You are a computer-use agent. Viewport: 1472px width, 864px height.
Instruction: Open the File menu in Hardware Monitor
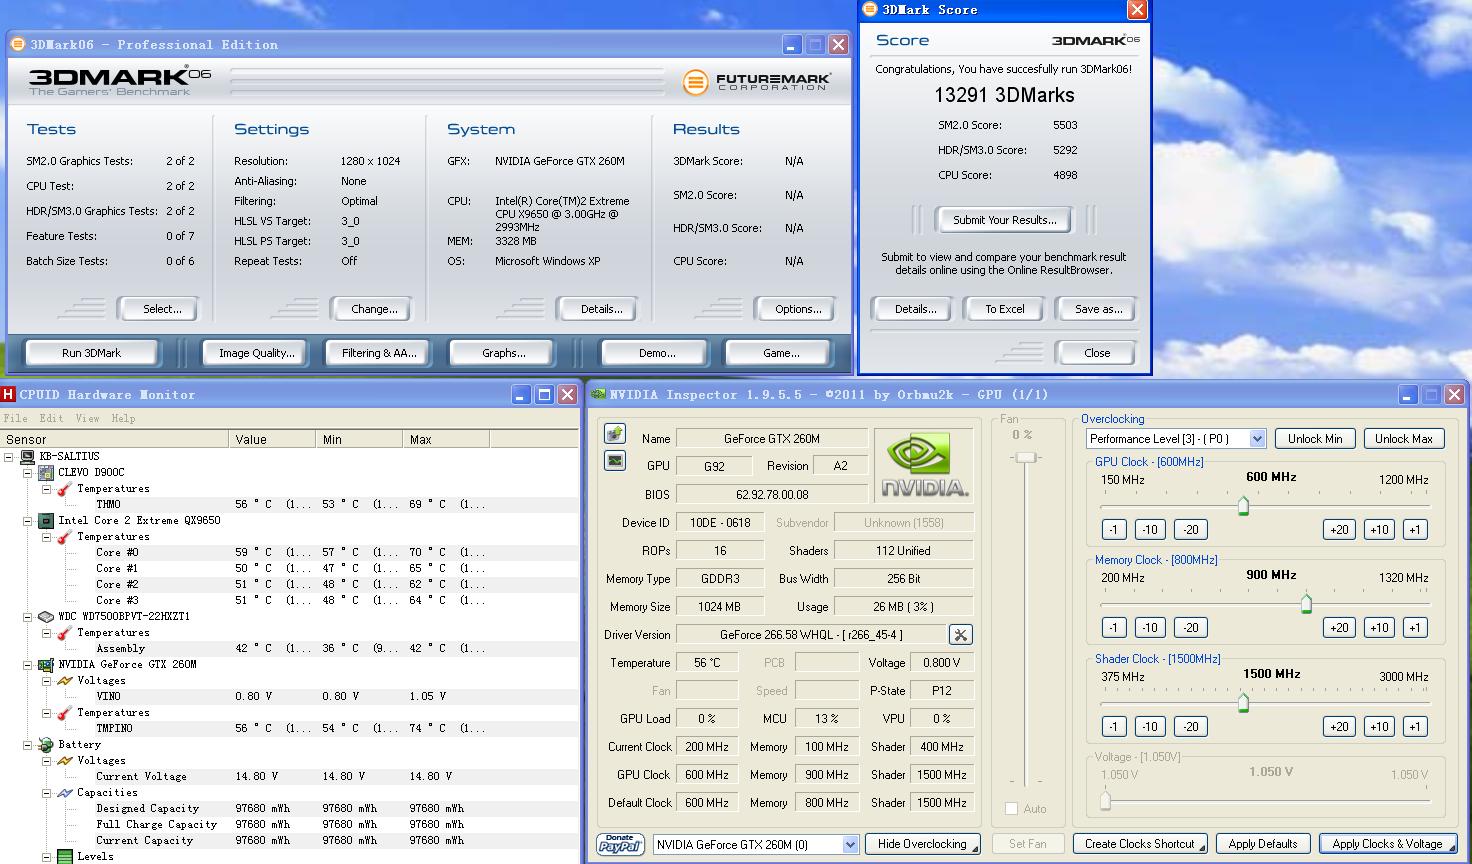click(x=15, y=418)
